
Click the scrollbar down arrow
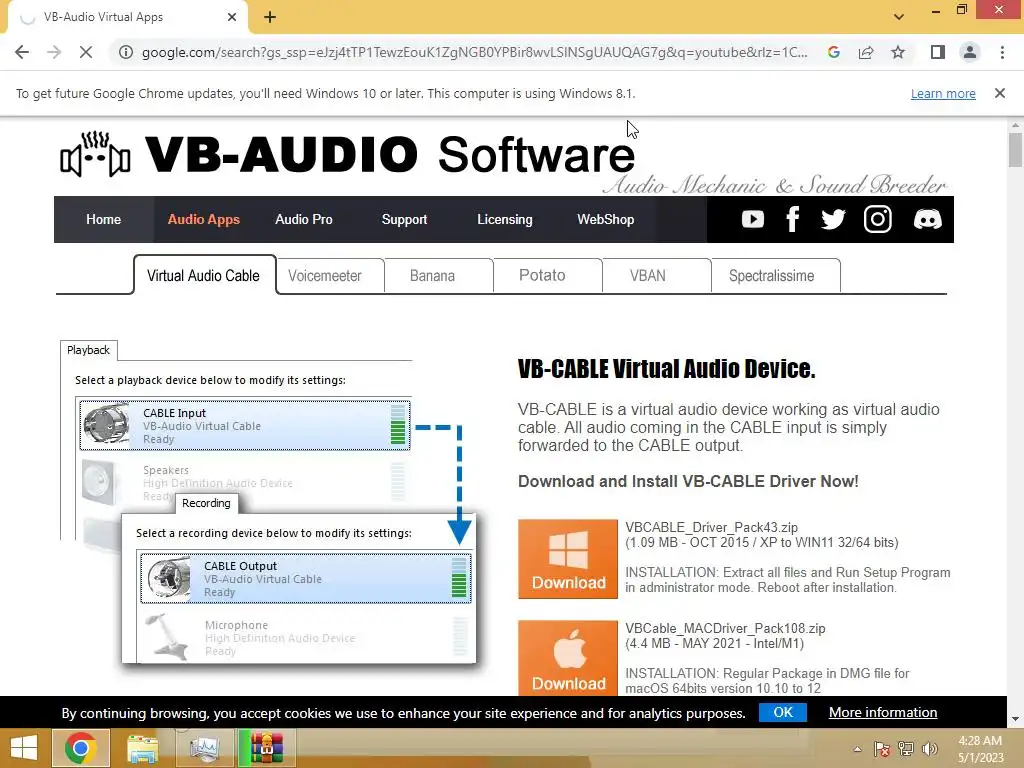(1016, 719)
